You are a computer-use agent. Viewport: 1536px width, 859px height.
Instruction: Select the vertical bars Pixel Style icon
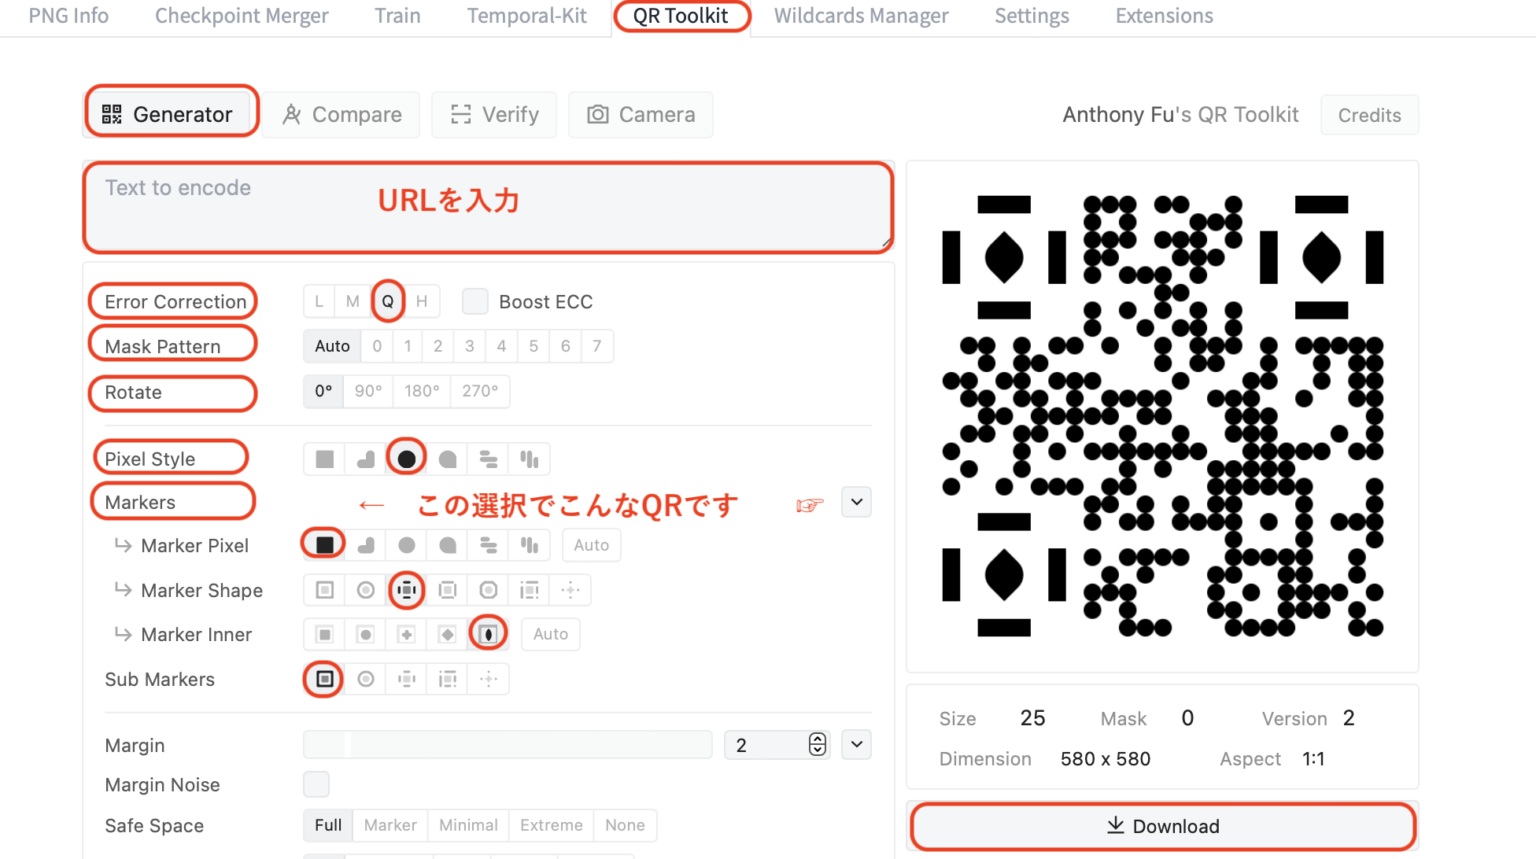[529, 457]
